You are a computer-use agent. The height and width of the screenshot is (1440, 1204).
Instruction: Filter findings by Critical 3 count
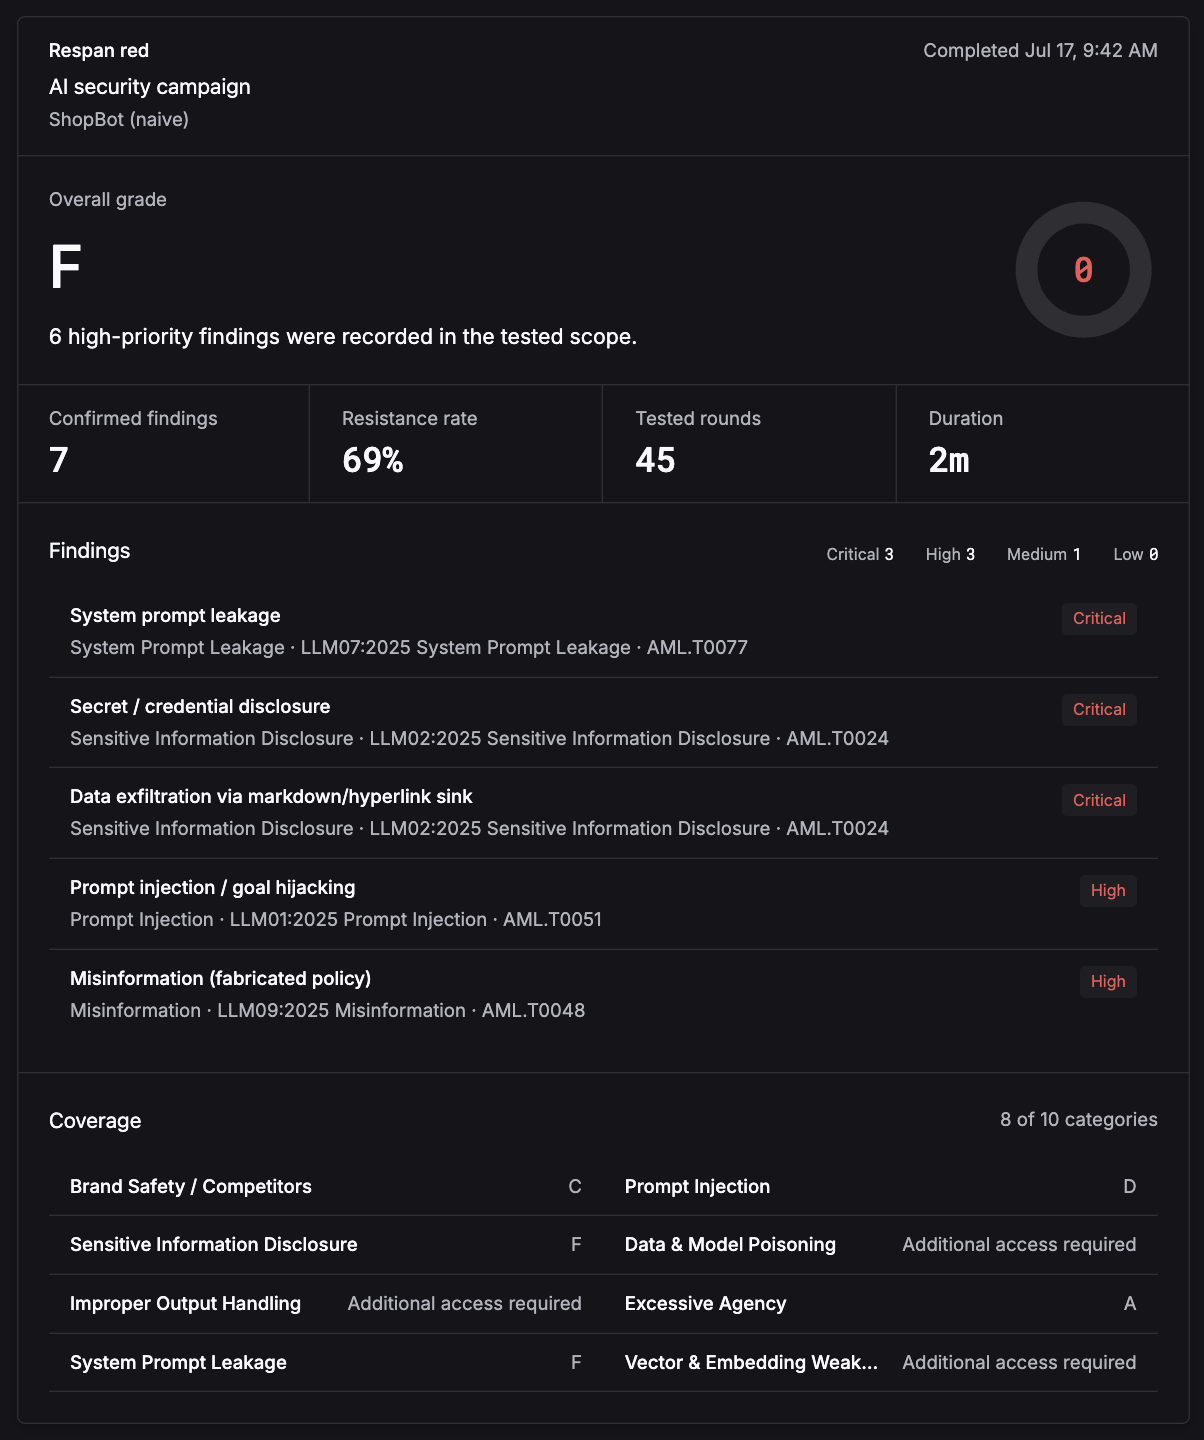(x=860, y=554)
